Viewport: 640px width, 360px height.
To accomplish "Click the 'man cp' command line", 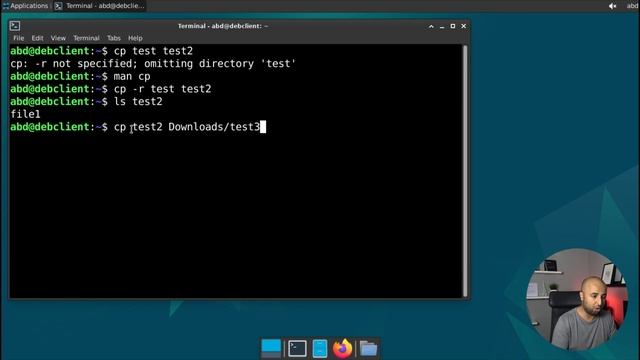I will pyautogui.click(x=80, y=76).
